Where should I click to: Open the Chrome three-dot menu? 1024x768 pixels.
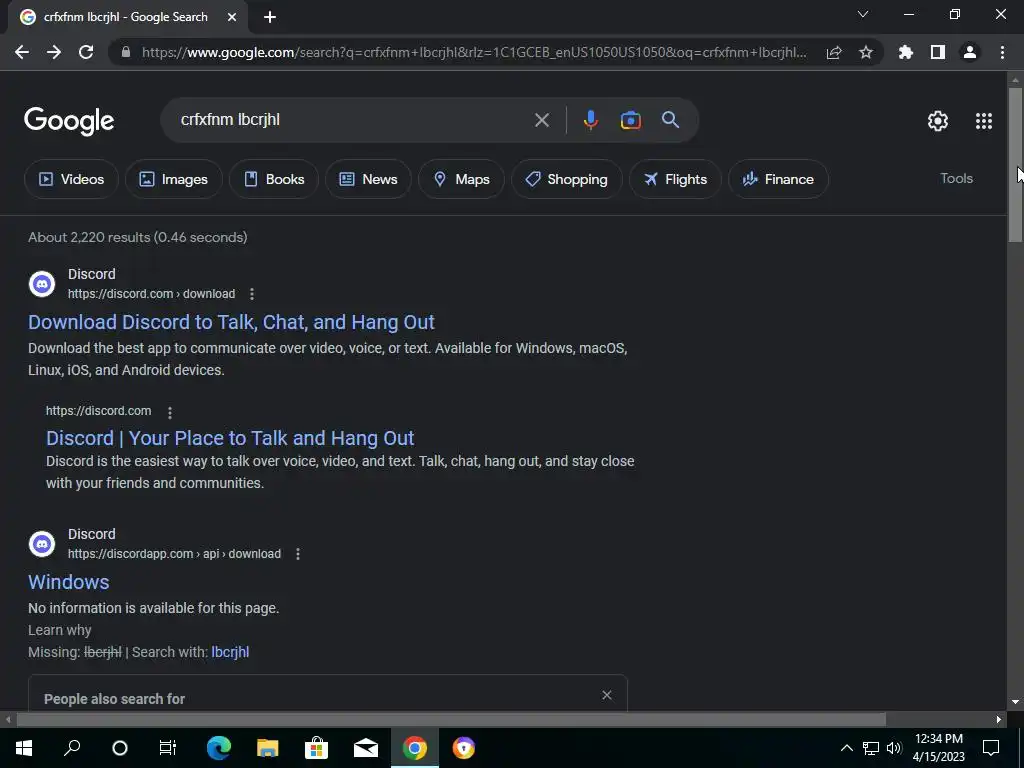tap(1002, 52)
